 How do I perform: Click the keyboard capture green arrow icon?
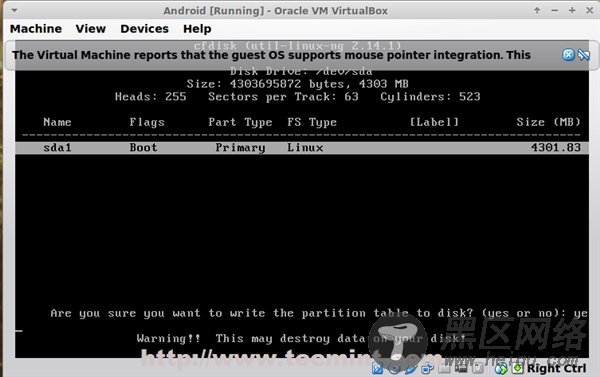[x=518, y=369]
